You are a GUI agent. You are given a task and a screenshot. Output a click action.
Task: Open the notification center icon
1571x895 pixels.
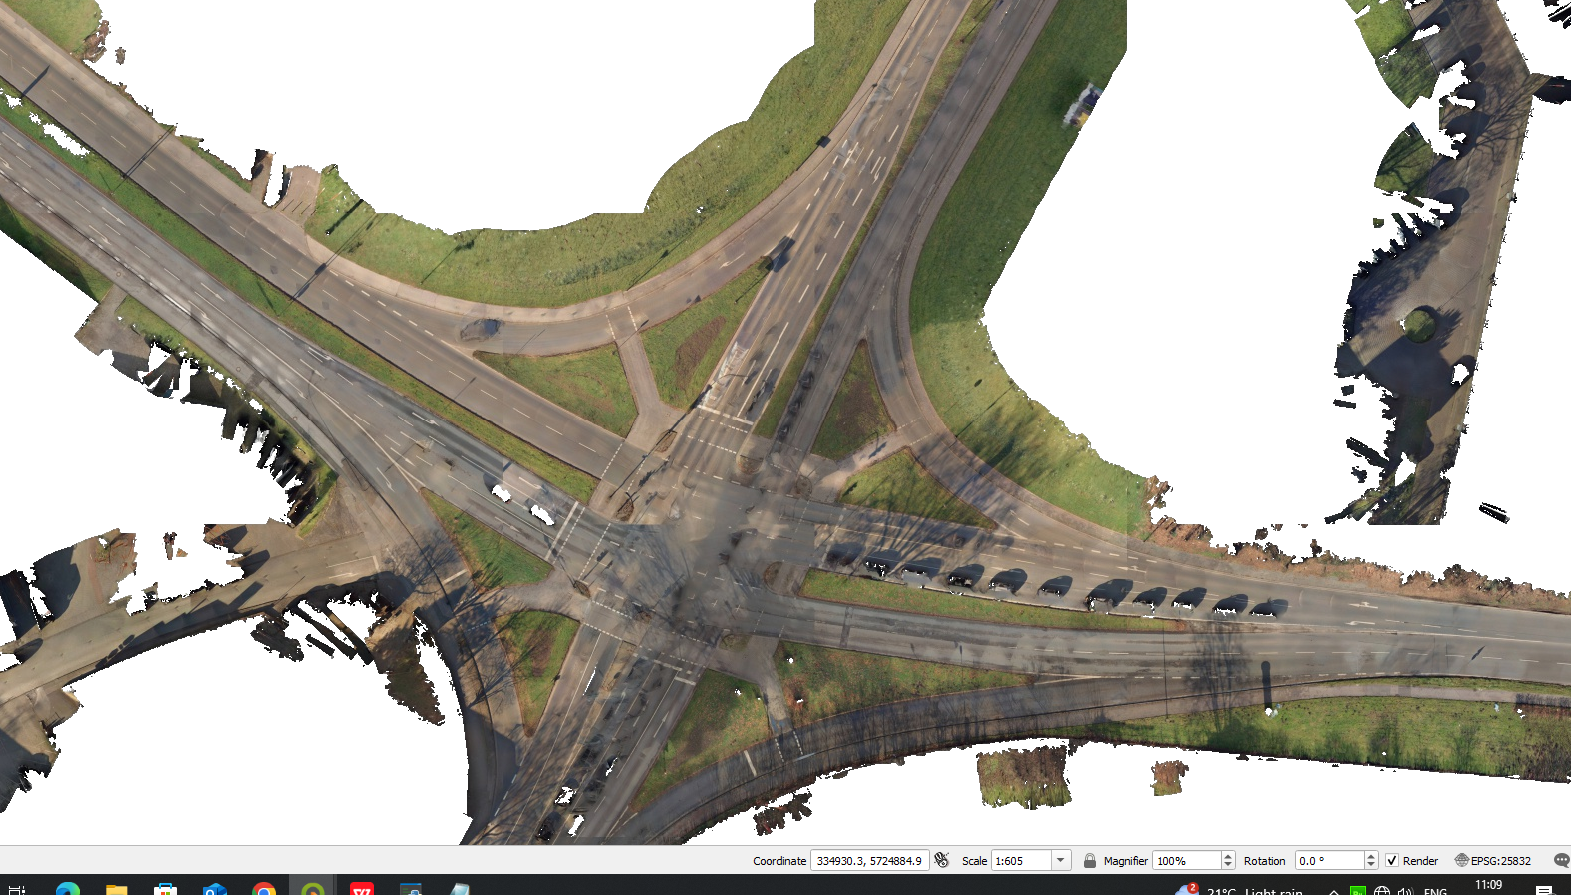[x=1544, y=890]
